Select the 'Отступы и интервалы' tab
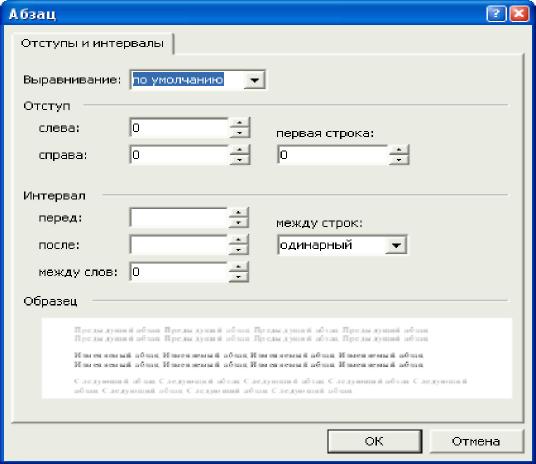This screenshot has height=464, width=536. [92, 43]
